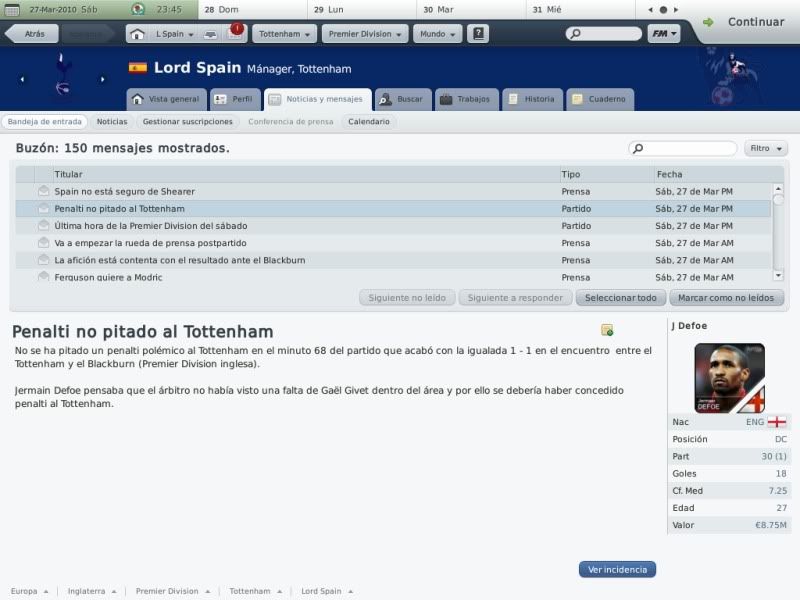
Task: Click the Continuar button
Action: tap(756, 22)
